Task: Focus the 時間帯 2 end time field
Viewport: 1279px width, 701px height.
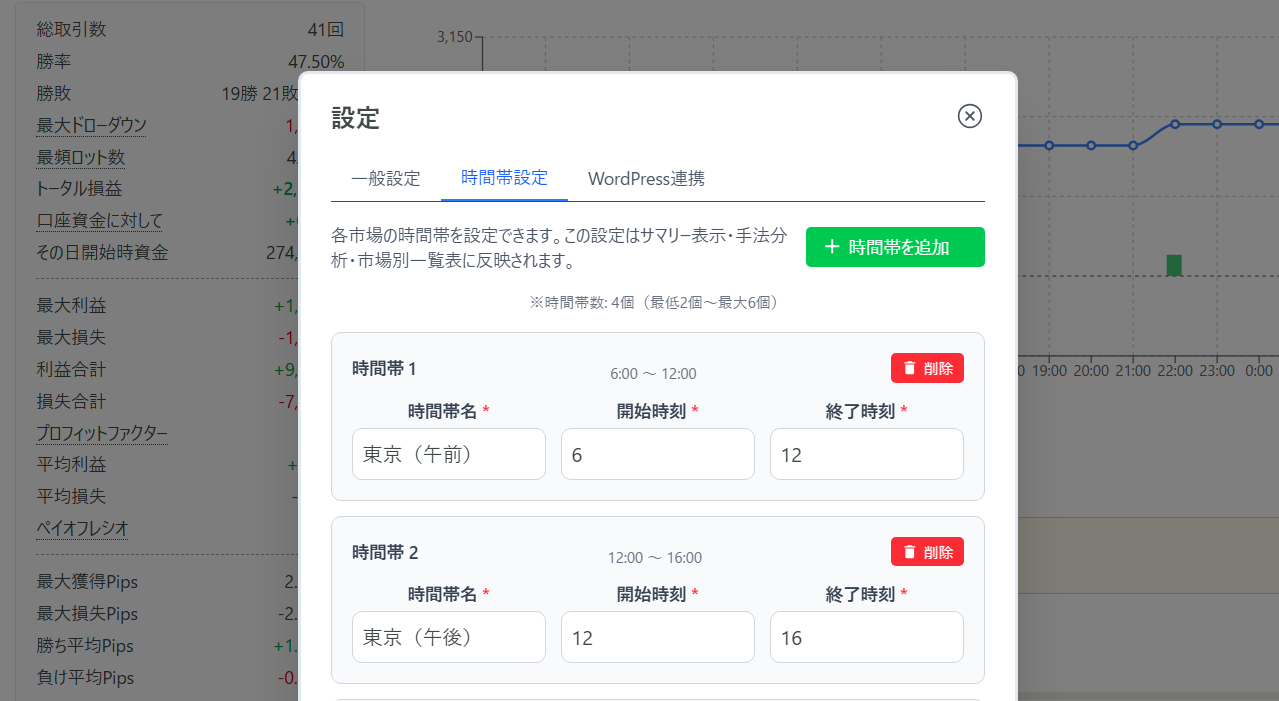Action: (x=866, y=637)
